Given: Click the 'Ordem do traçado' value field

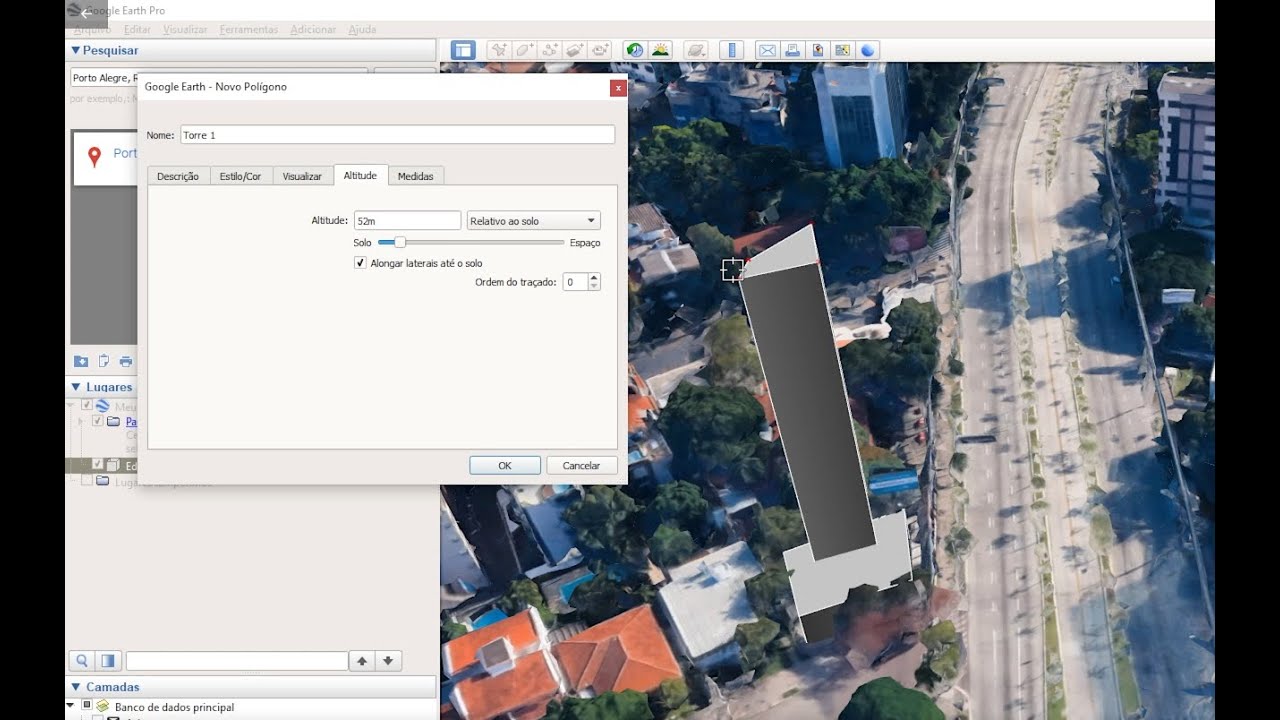Looking at the screenshot, I should click(x=575, y=282).
